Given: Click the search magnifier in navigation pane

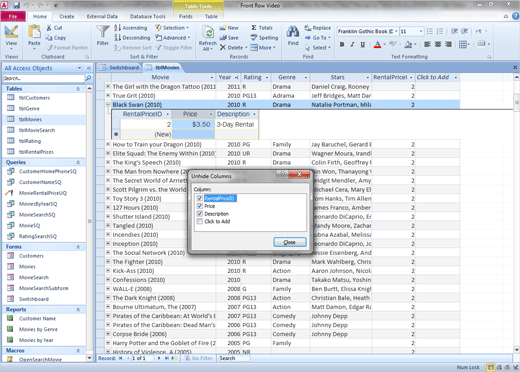Looking at the screenshot, I should (88, 78).
